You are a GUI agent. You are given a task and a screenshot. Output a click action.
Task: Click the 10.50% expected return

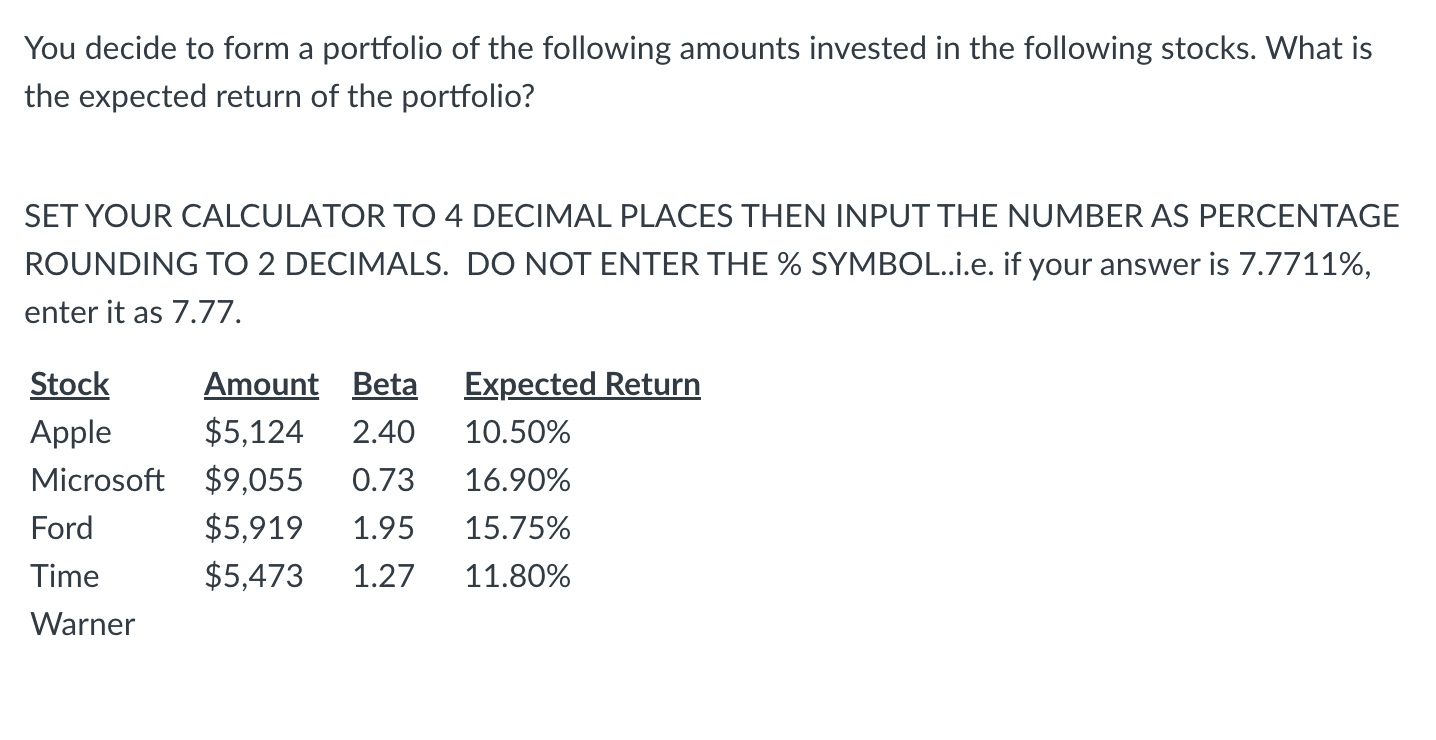pyautogui.click(x=518, y=433)
